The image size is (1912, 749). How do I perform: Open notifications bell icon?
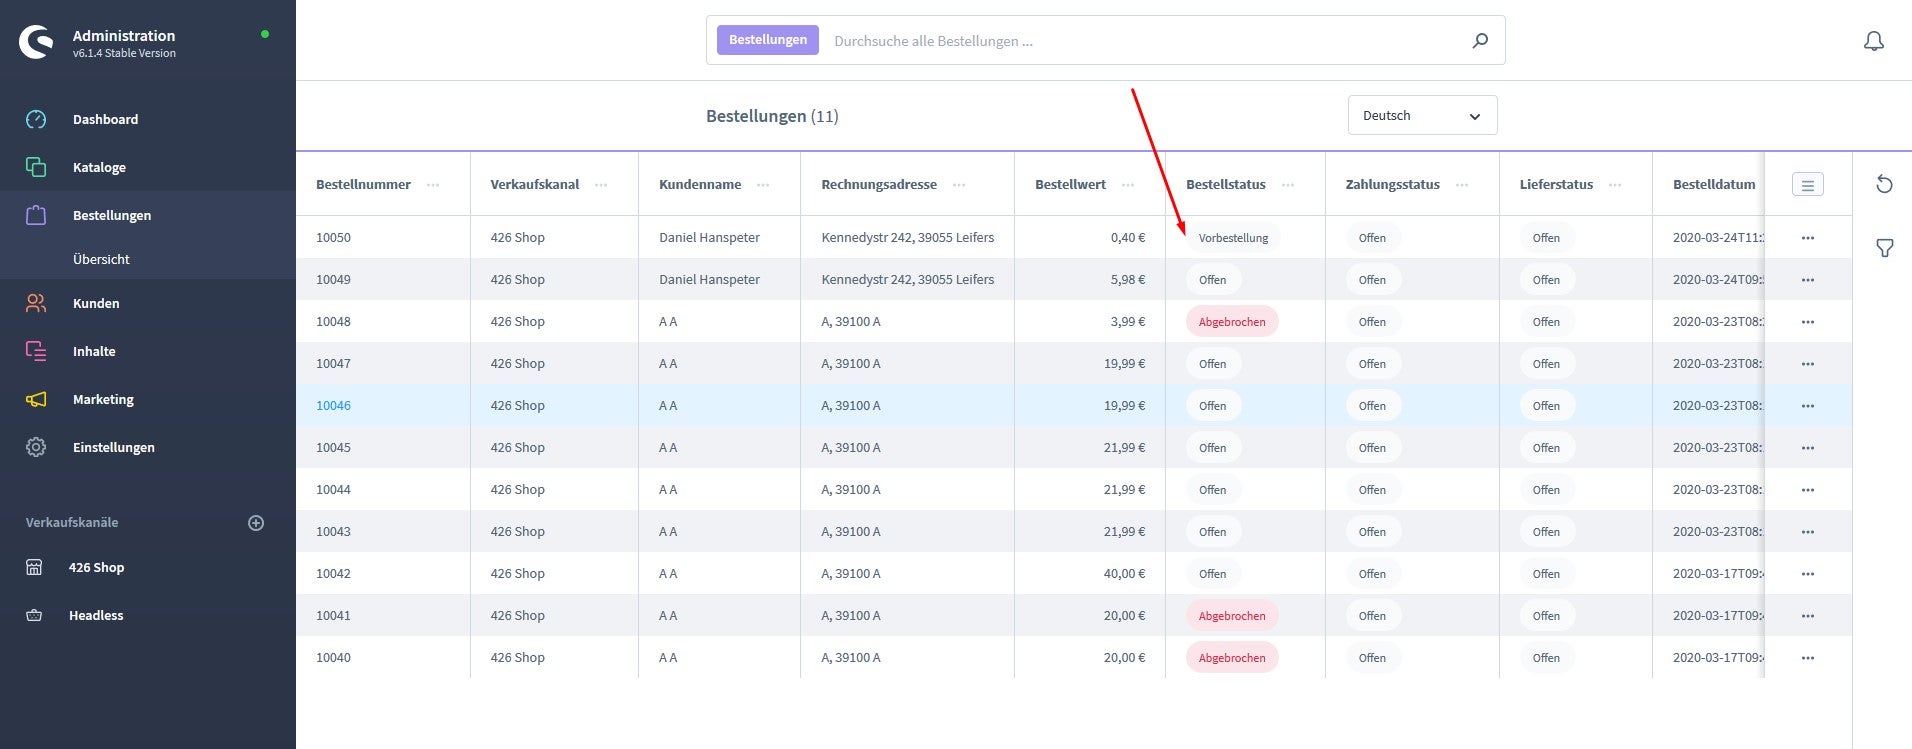[x=1874, y=41]
